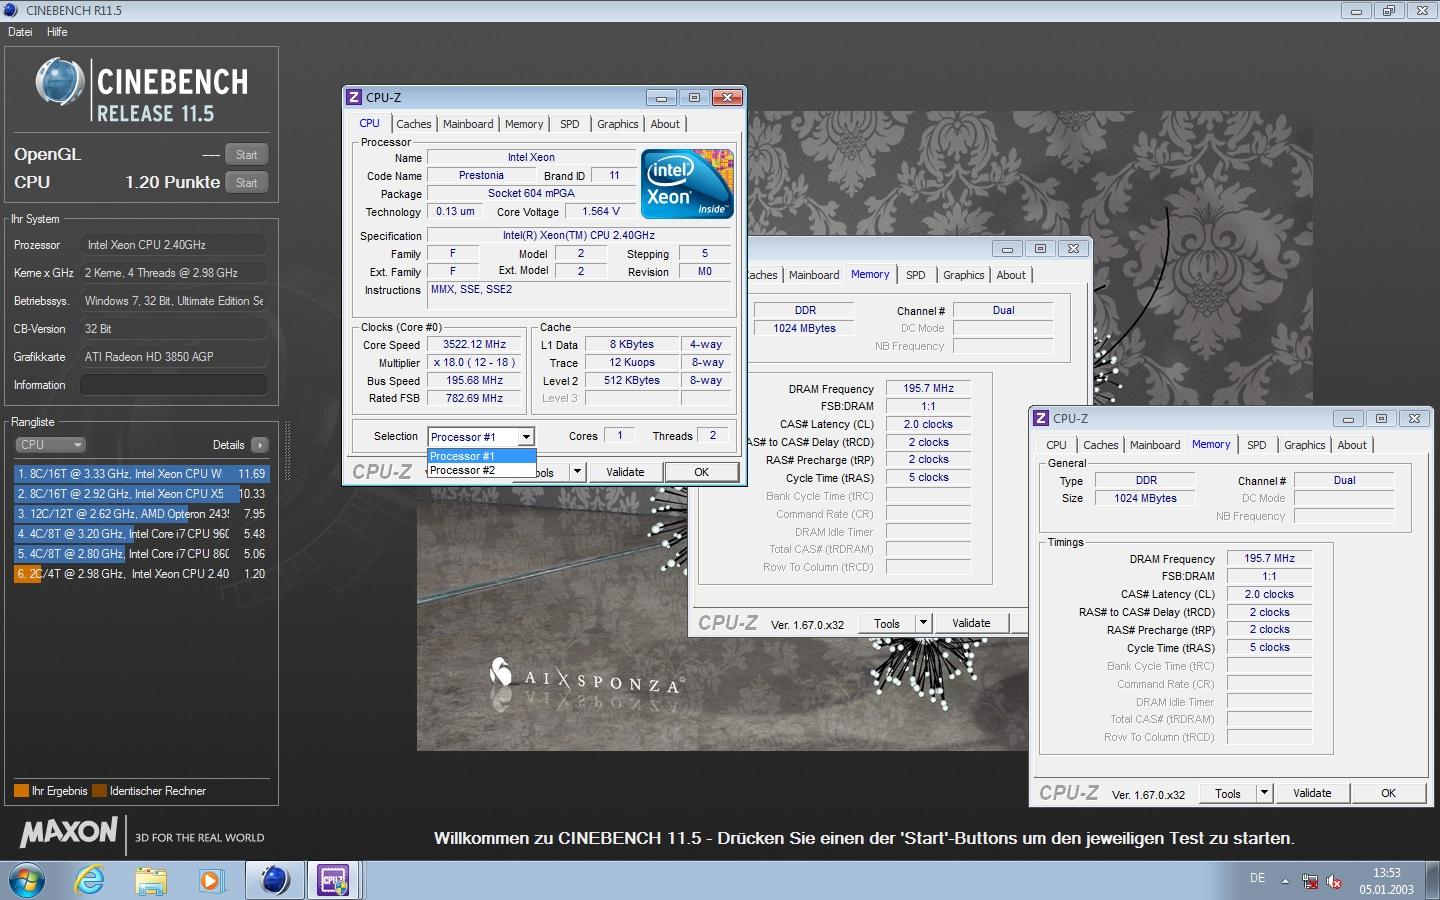Image resolution: width=1440 pixels, height=900 pixels.
Task: Click the DE language indicator
Action: point(1257,878)
